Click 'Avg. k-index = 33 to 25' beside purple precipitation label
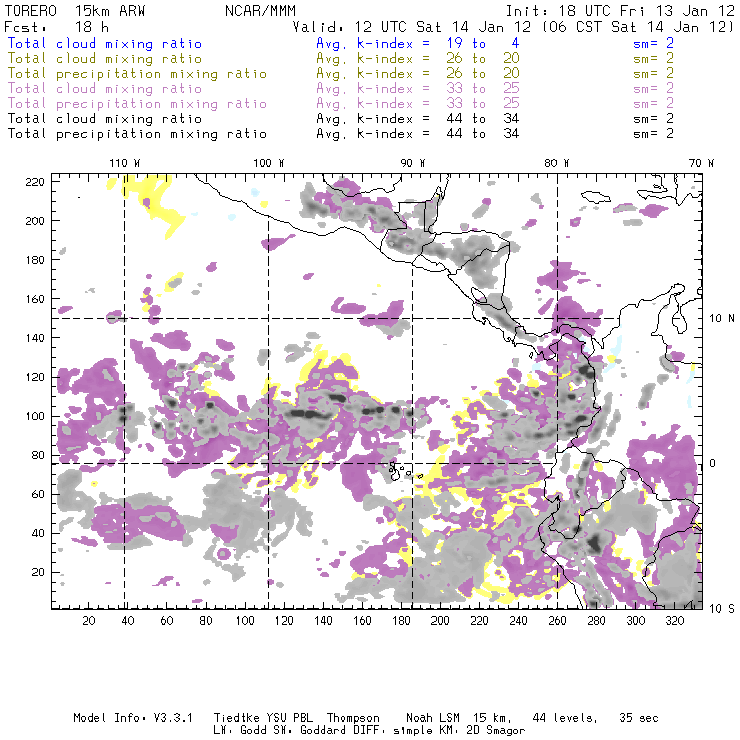This screenshot has width=740, height=740. point(418,104)
